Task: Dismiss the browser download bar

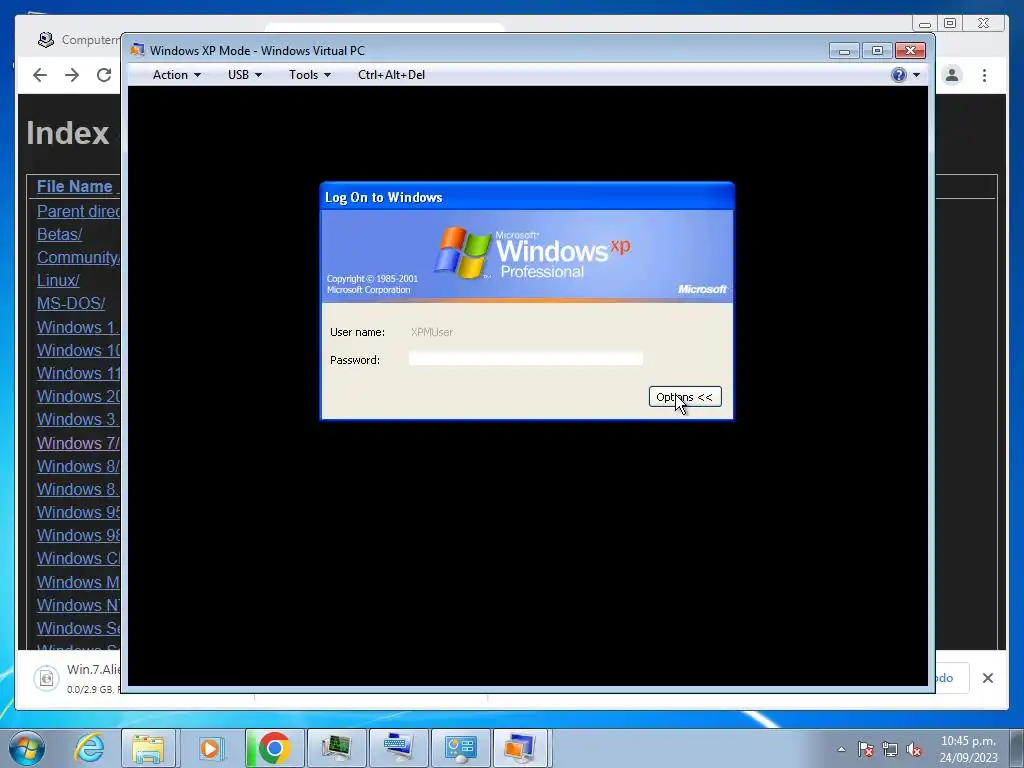Action: 988,678
